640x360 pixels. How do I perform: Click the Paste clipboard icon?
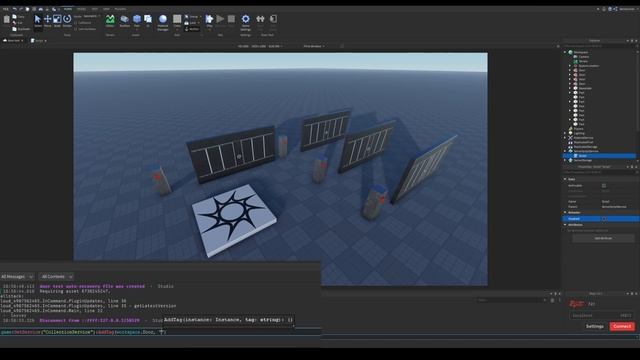point(7,19)
